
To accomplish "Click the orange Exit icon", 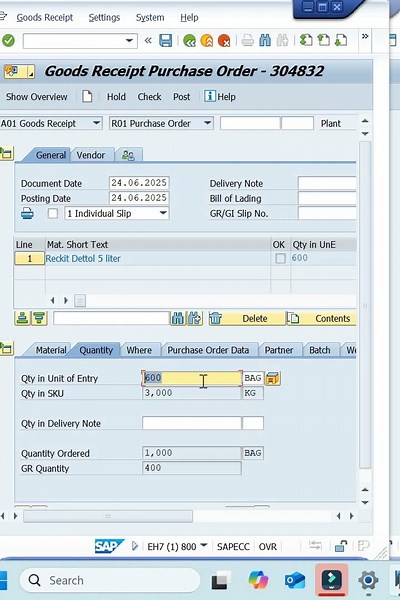I will point(207,40).
